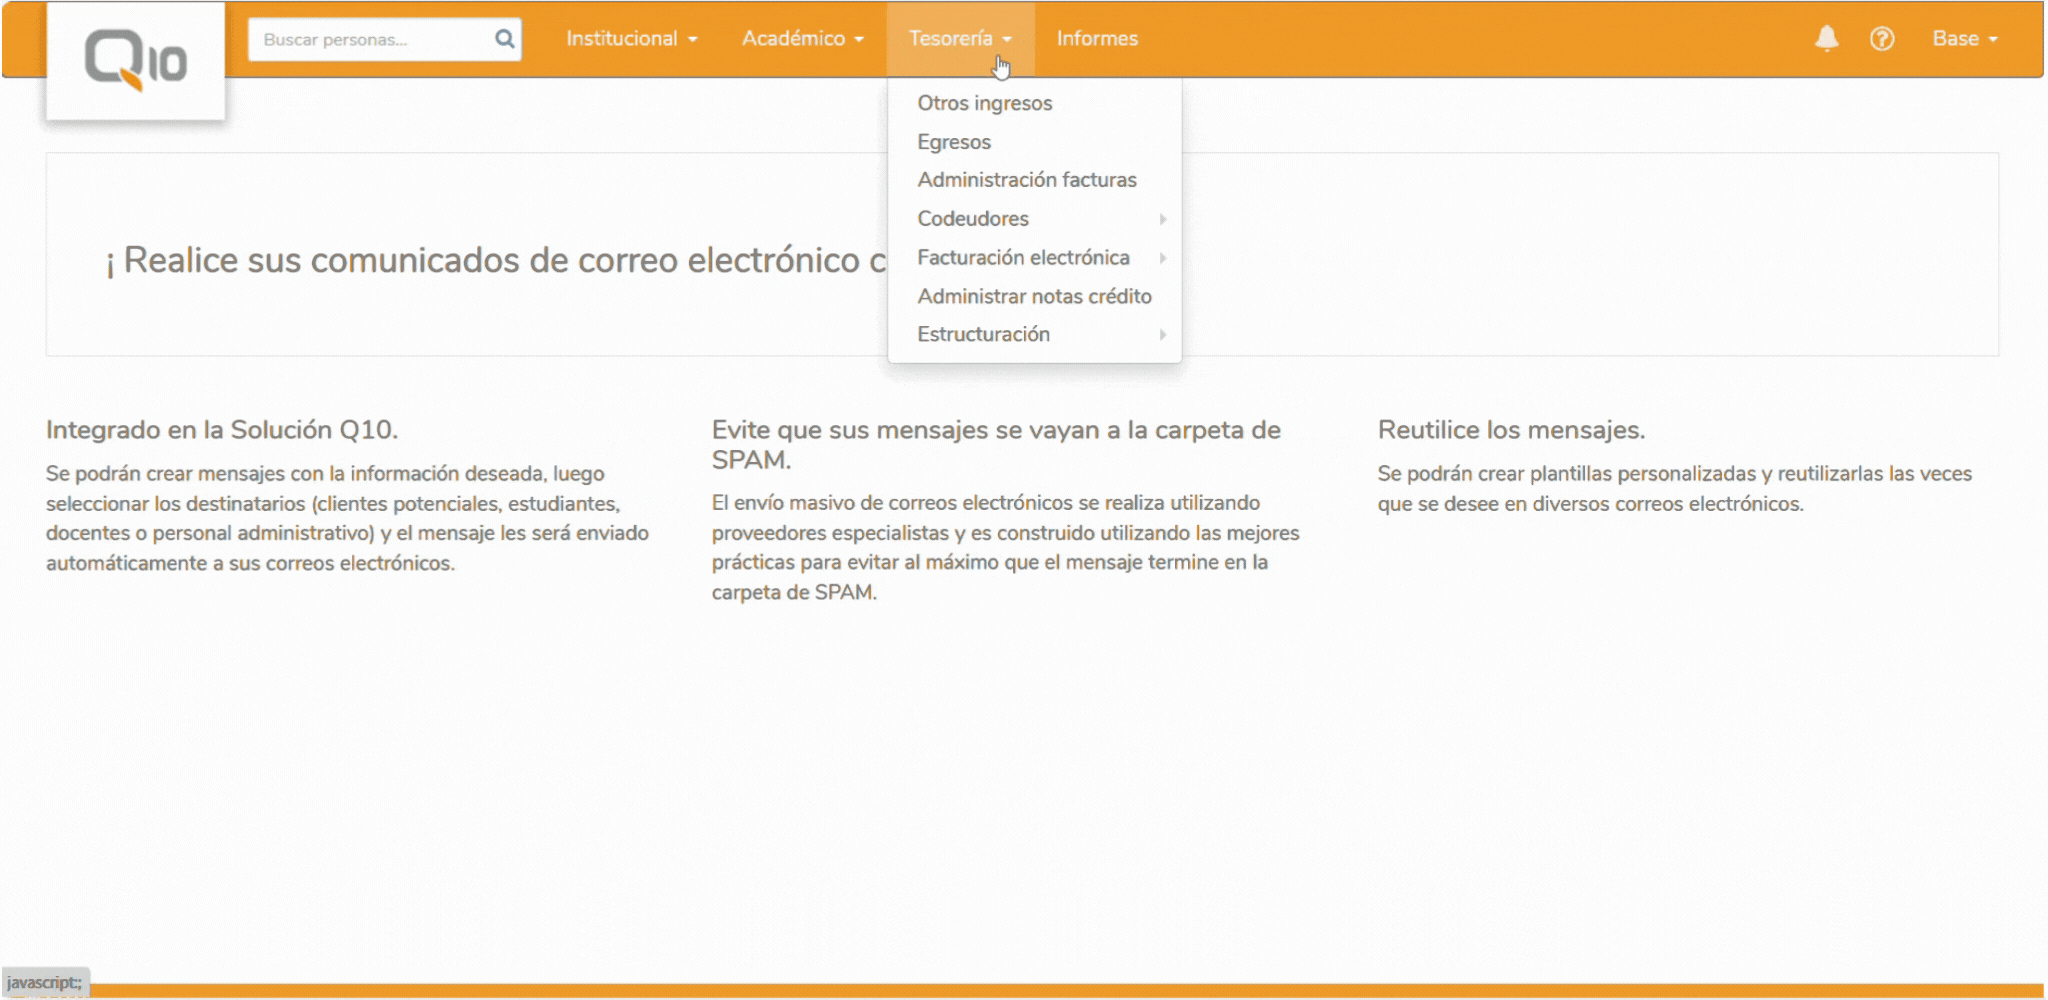The width and height of the screenshot is (2048, 1000).
Task: Click the Estructuración submenu arrow
Action: coord(1163,335)
